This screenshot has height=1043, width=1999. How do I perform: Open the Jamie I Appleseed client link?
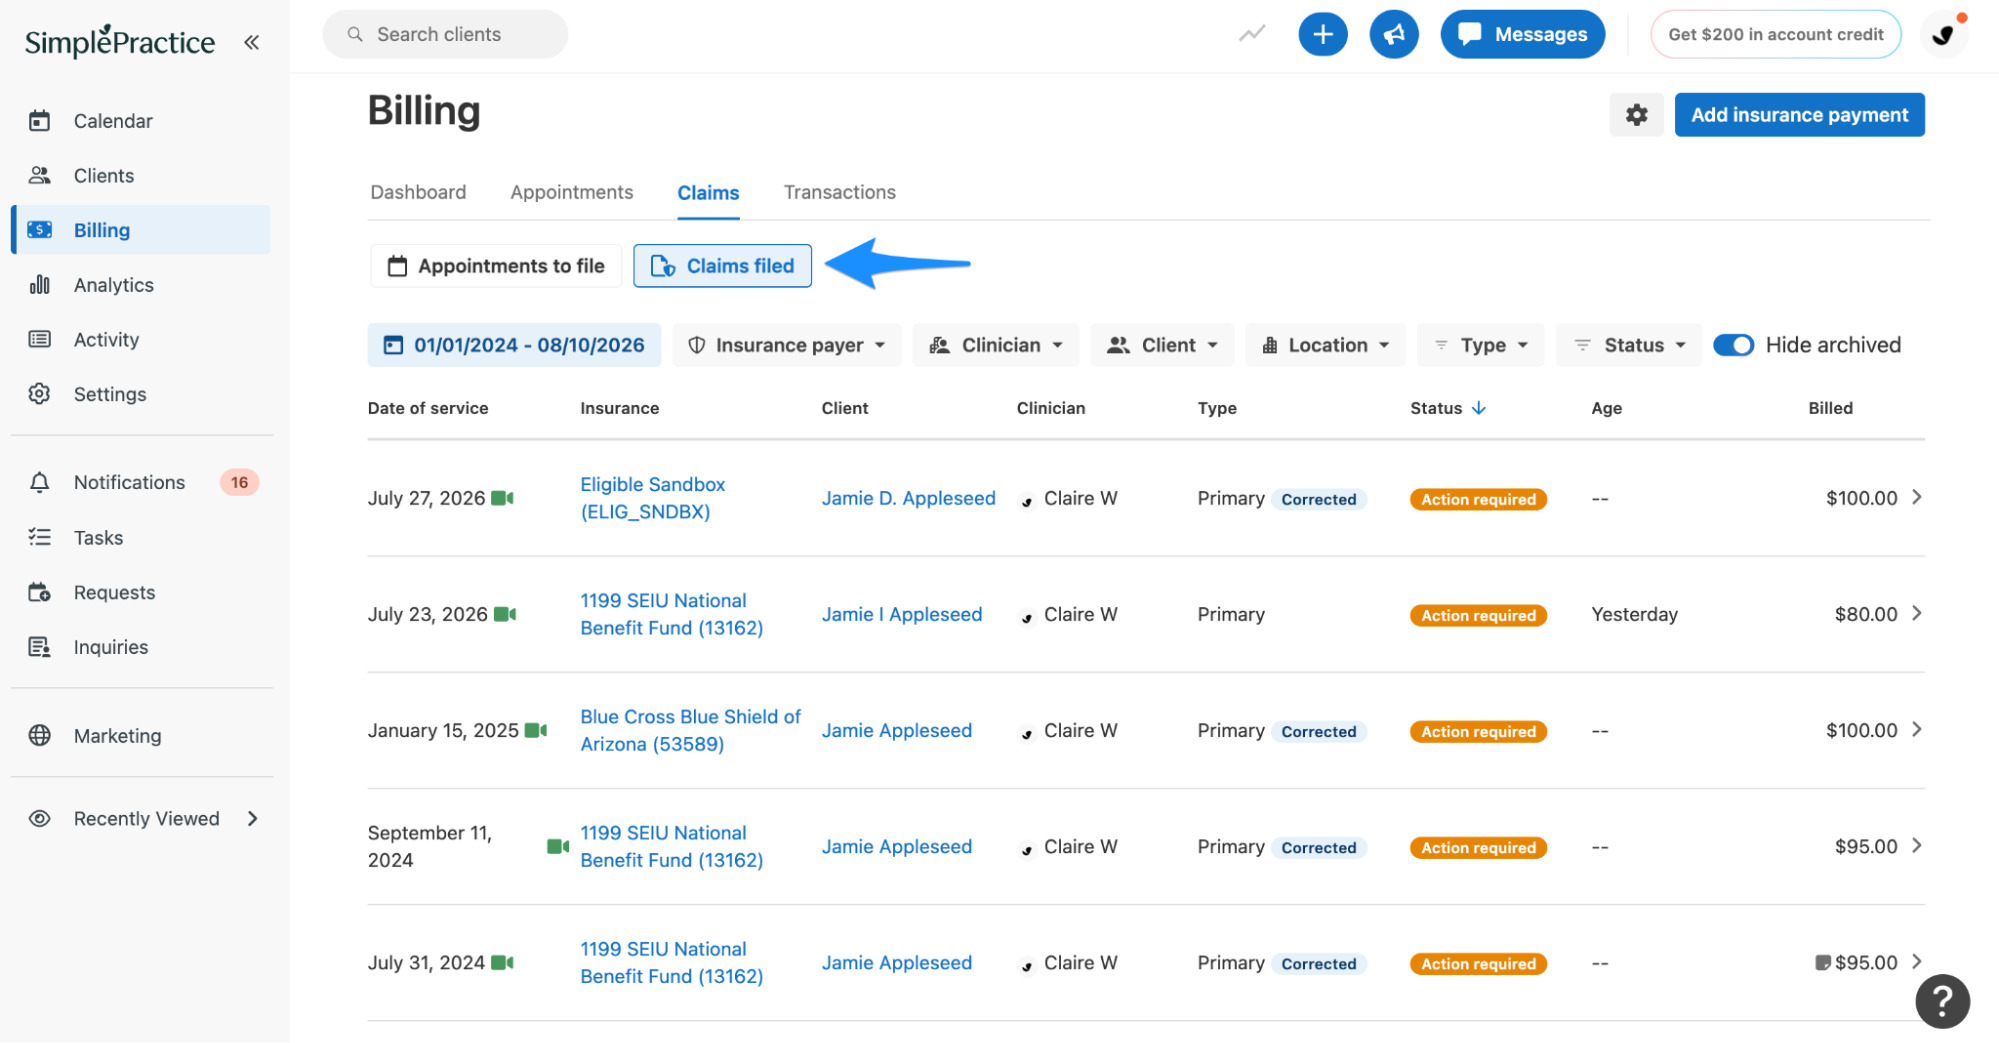[902, 614]
